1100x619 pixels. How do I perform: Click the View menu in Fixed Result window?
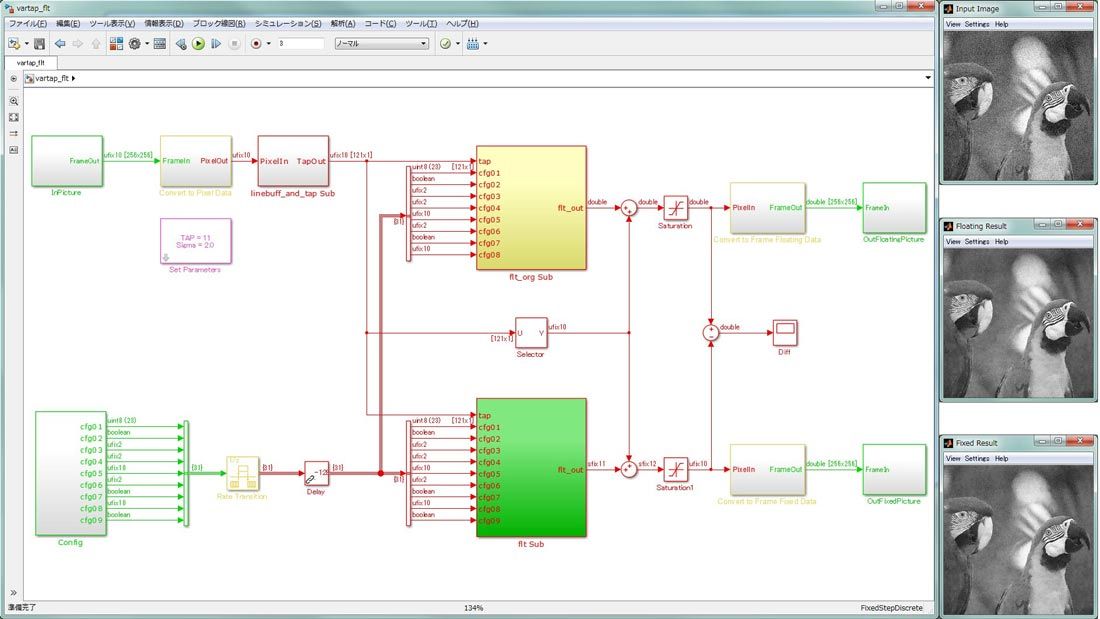tap(953, 459)
